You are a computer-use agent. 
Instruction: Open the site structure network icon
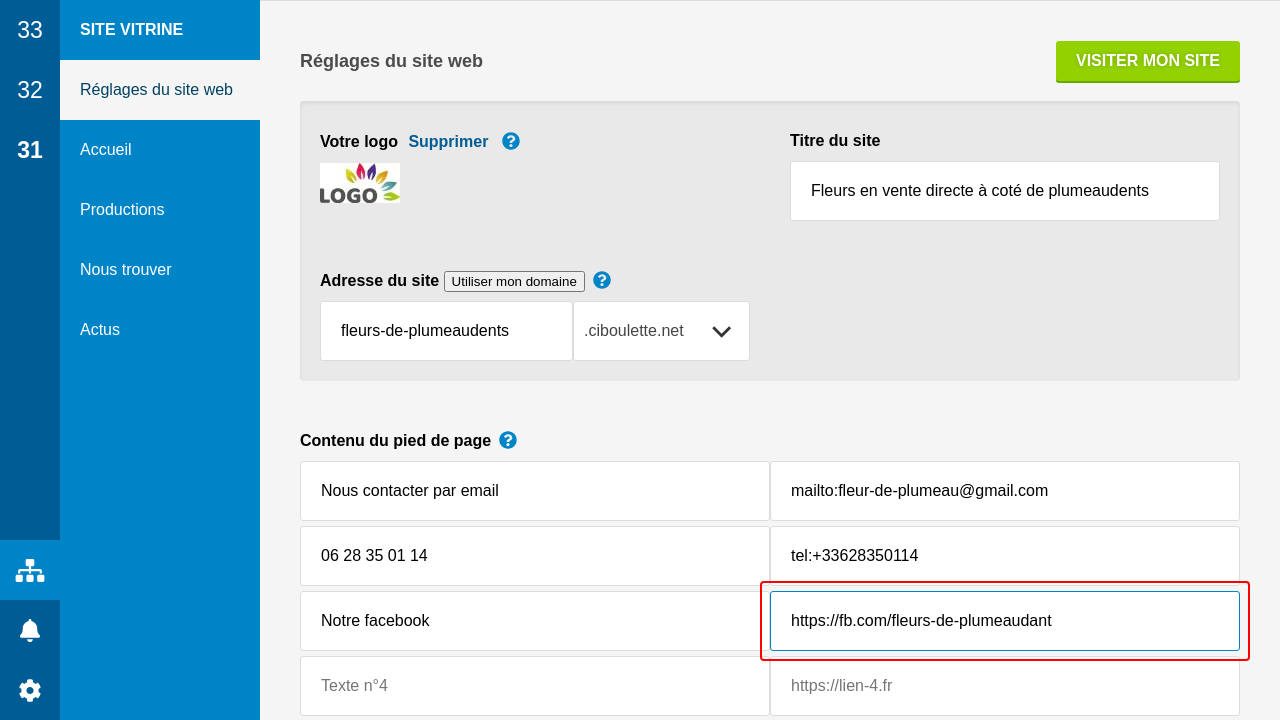click(x=30, y=570)
